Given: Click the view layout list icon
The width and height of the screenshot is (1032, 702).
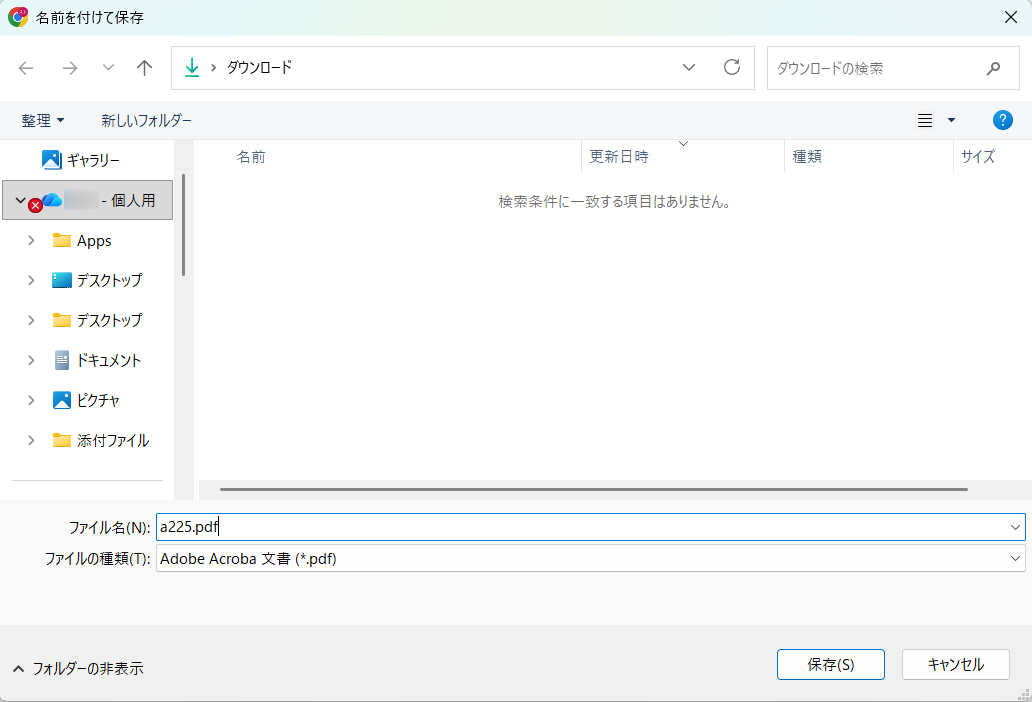Looking at the screenshot, I should pos(925,120).
